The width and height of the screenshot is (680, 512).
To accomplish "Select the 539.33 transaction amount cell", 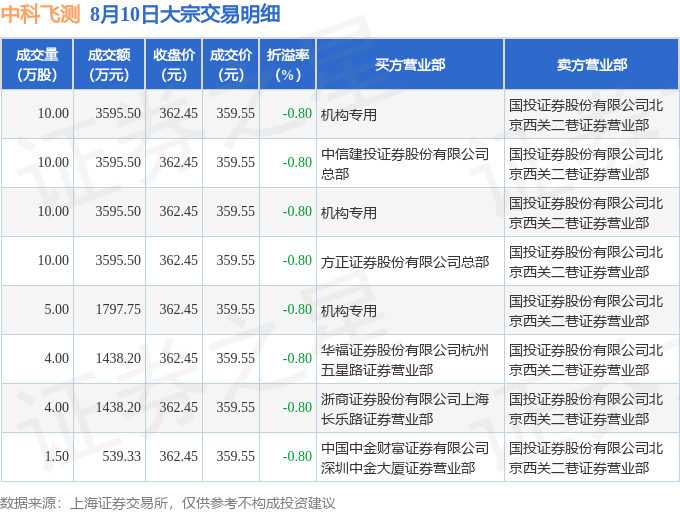I will point(109,457).
